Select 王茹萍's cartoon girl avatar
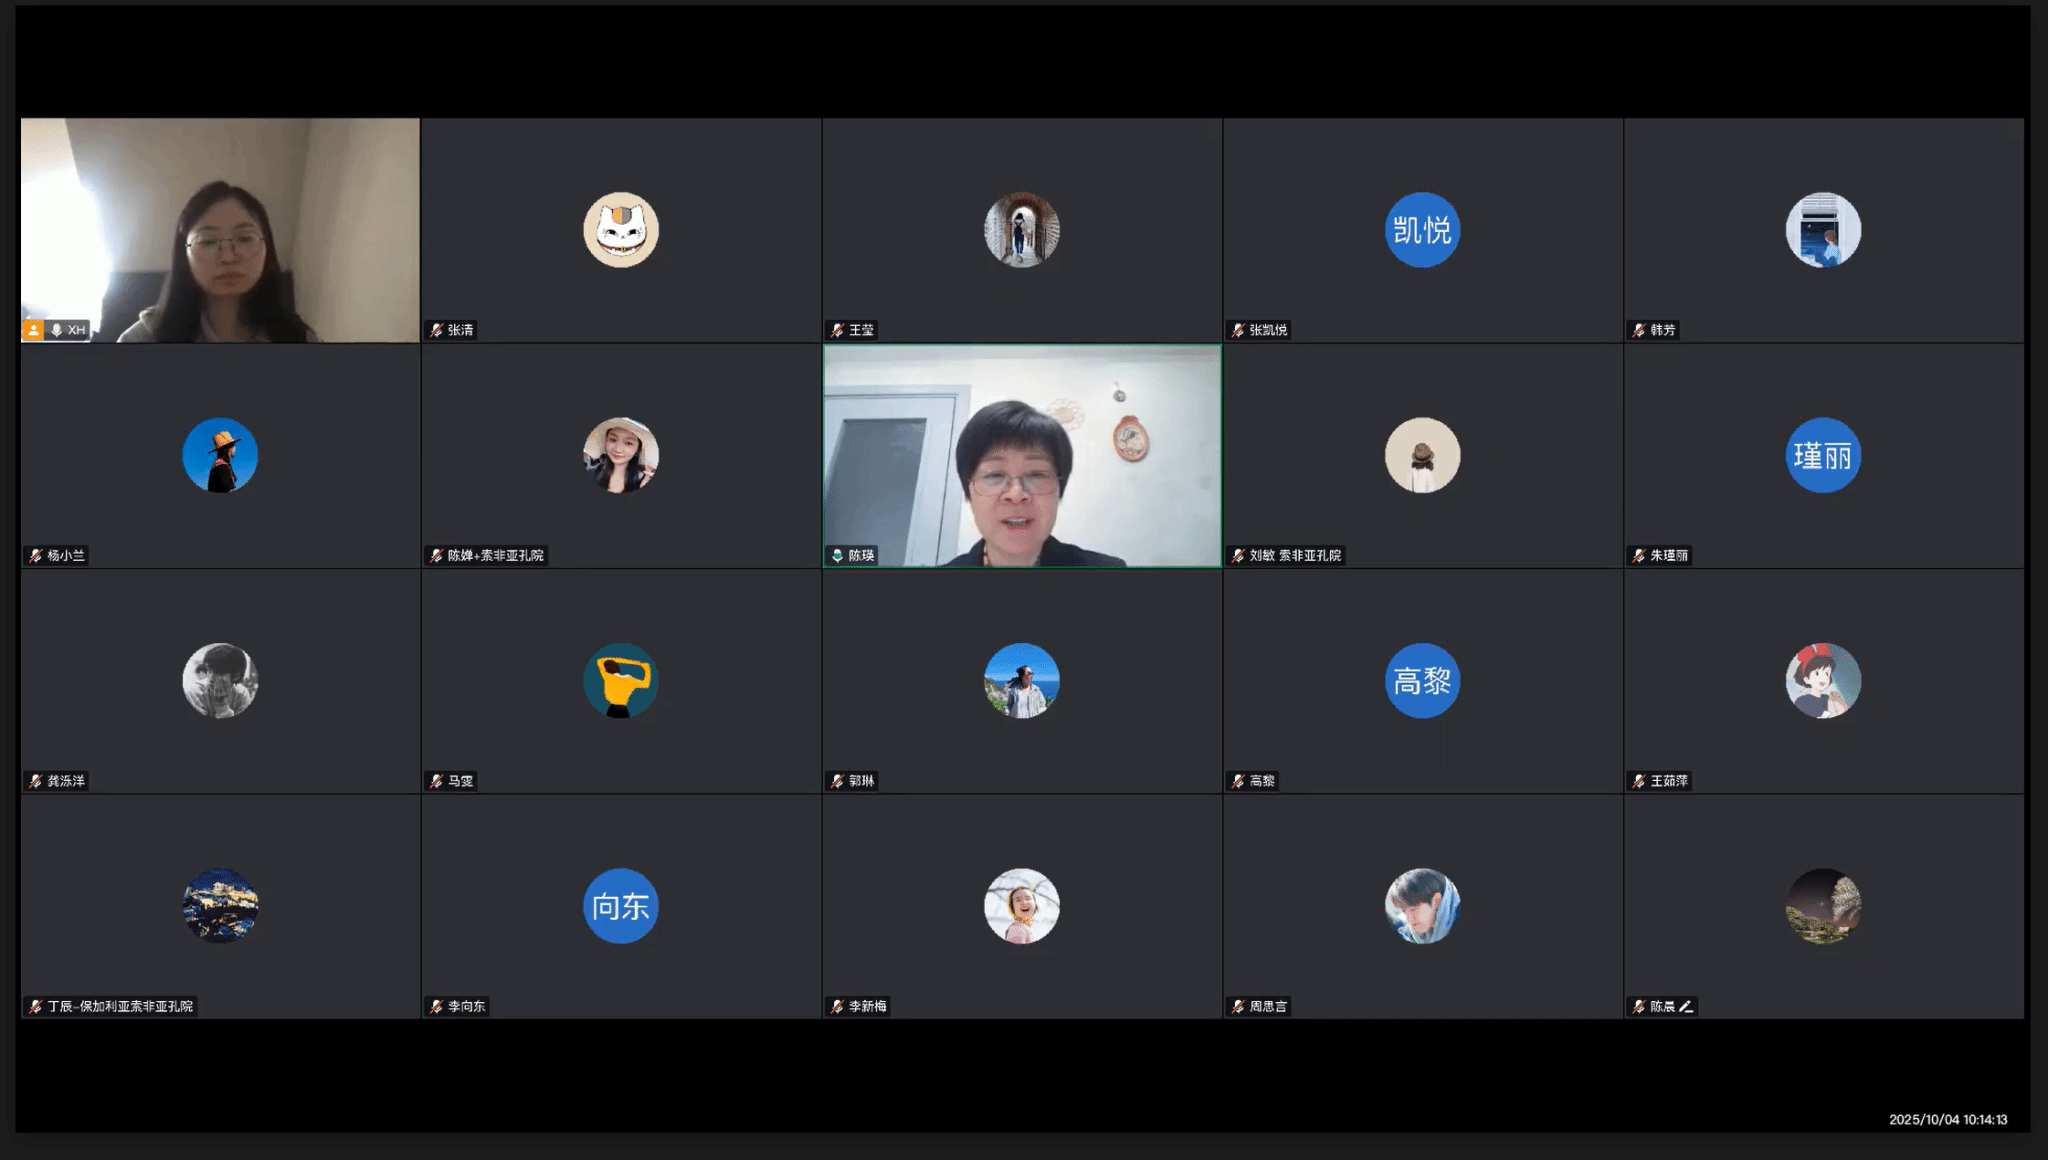This screenshot has width=2048, height=1160. [x=1822, y=681]
